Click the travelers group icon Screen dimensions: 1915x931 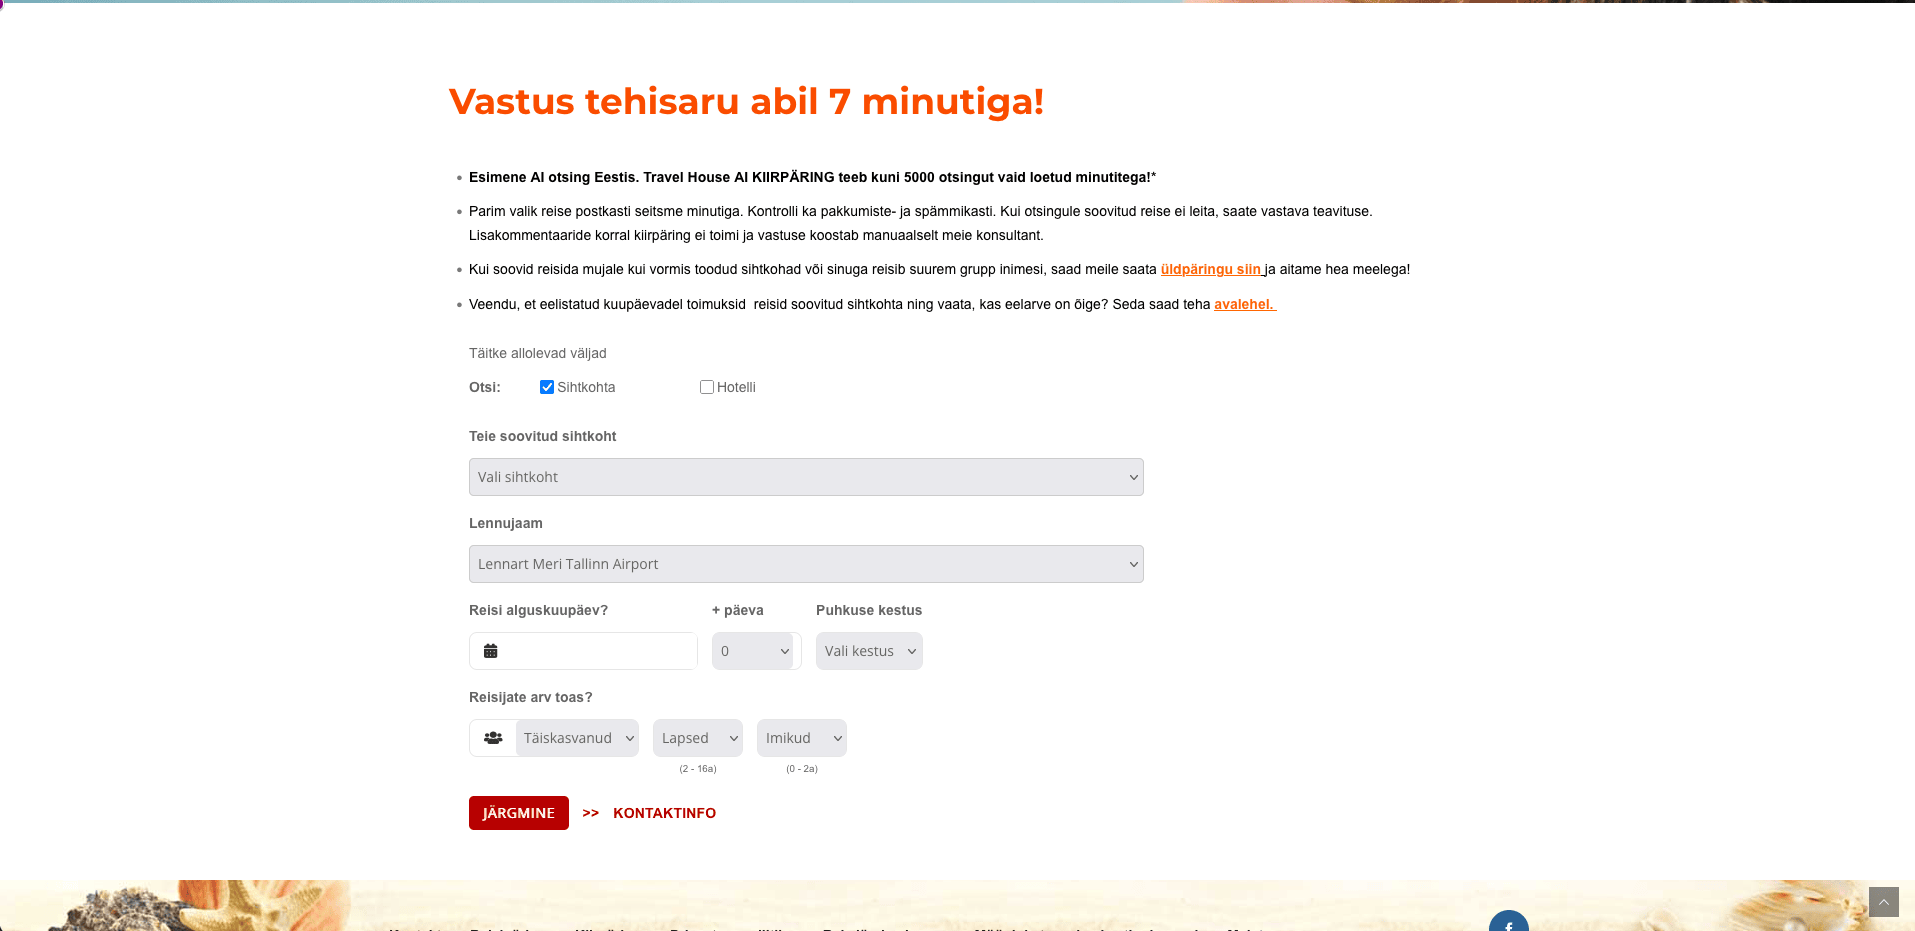pos(493,738)
